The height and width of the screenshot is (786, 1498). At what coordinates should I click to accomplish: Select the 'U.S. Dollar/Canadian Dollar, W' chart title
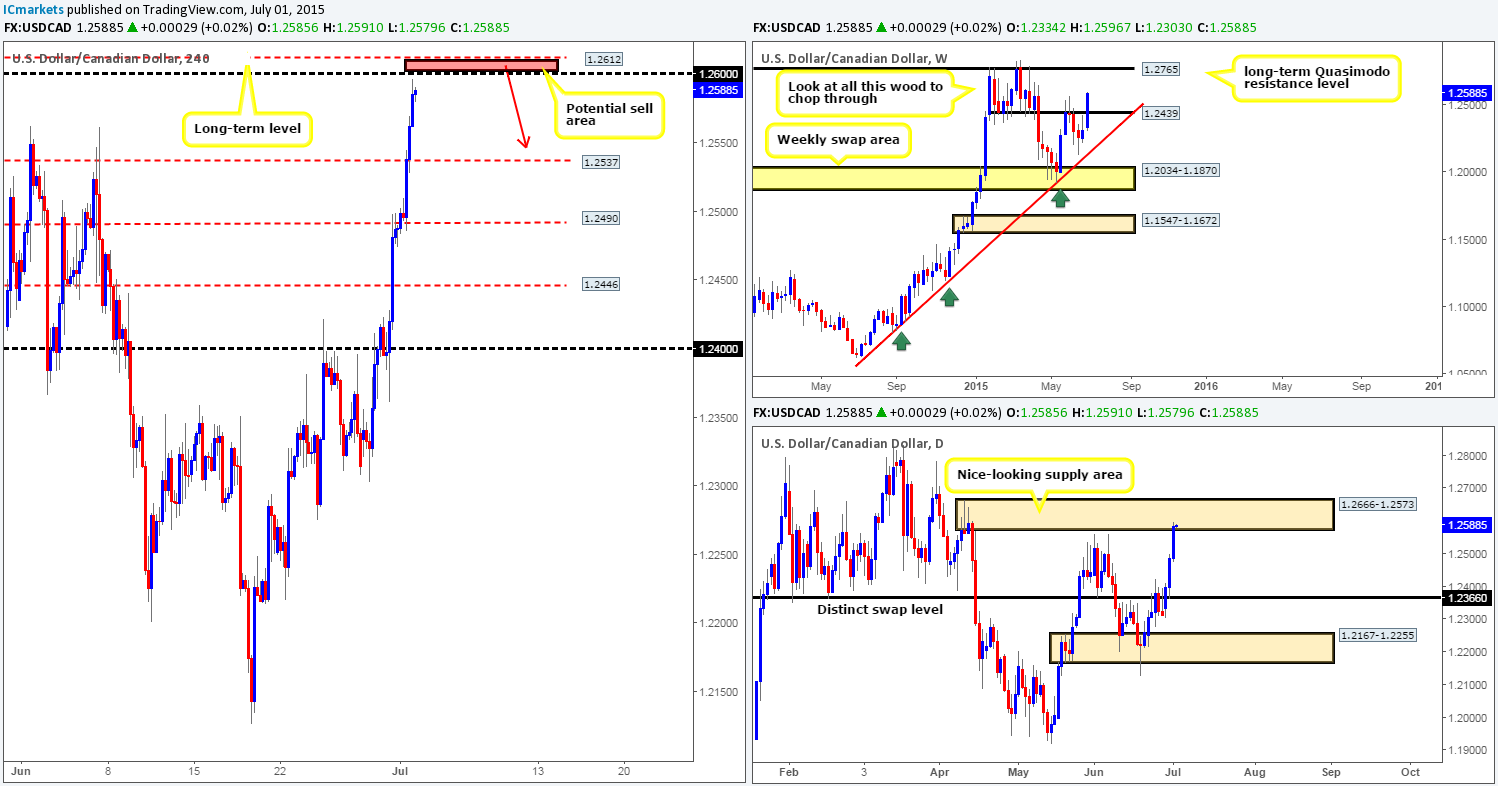click(856, 58)
